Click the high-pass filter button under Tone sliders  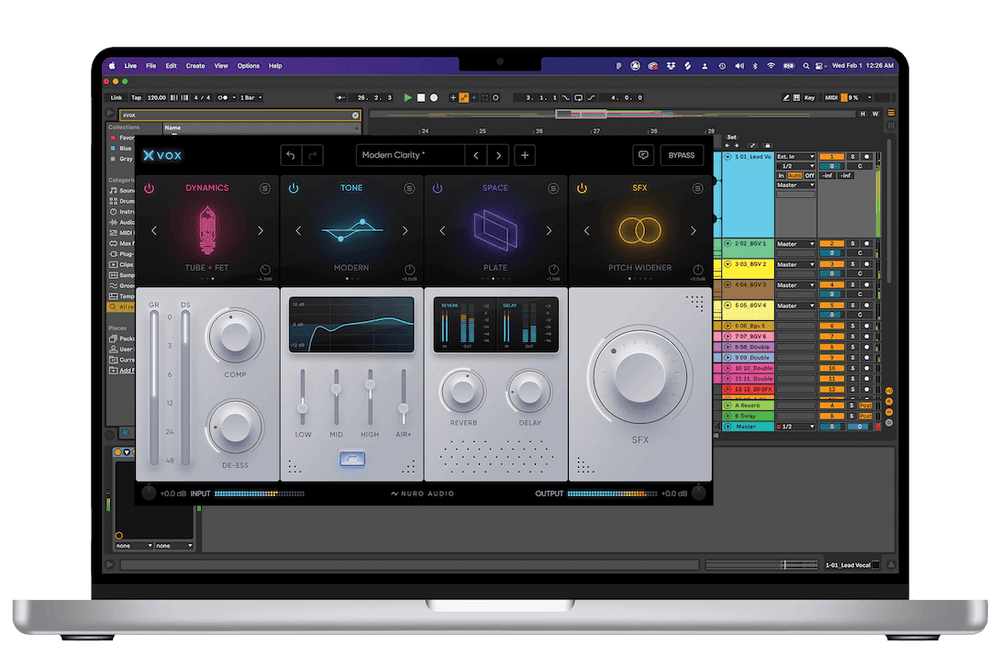(352, 459)
